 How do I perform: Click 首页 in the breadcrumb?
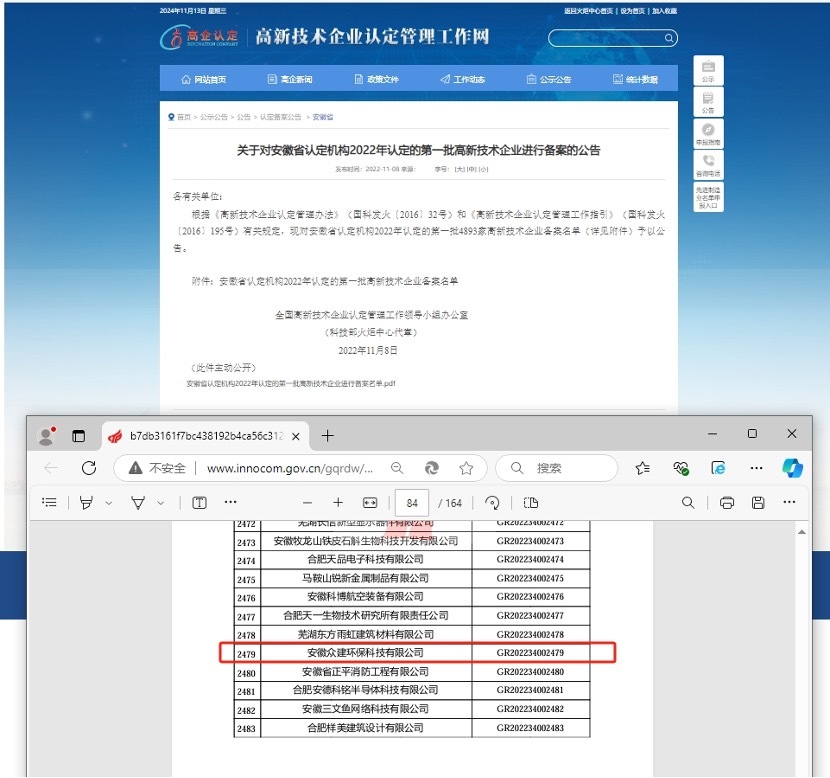pos(184,117)
